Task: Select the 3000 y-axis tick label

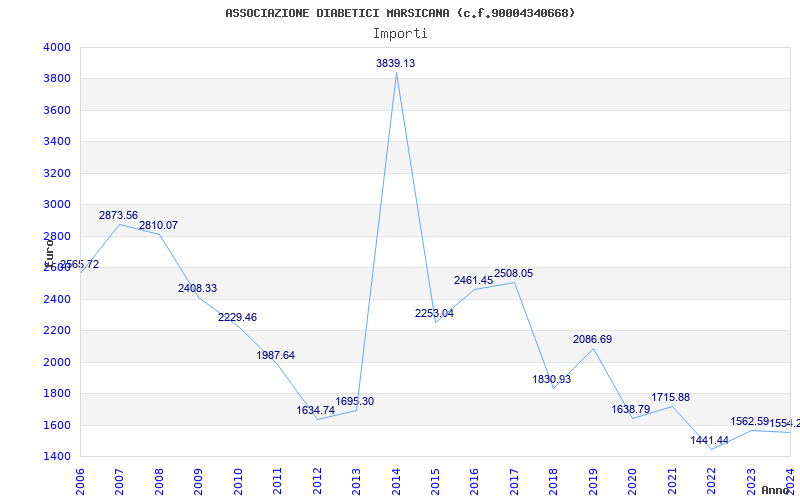Action: (x=57, y=205)
